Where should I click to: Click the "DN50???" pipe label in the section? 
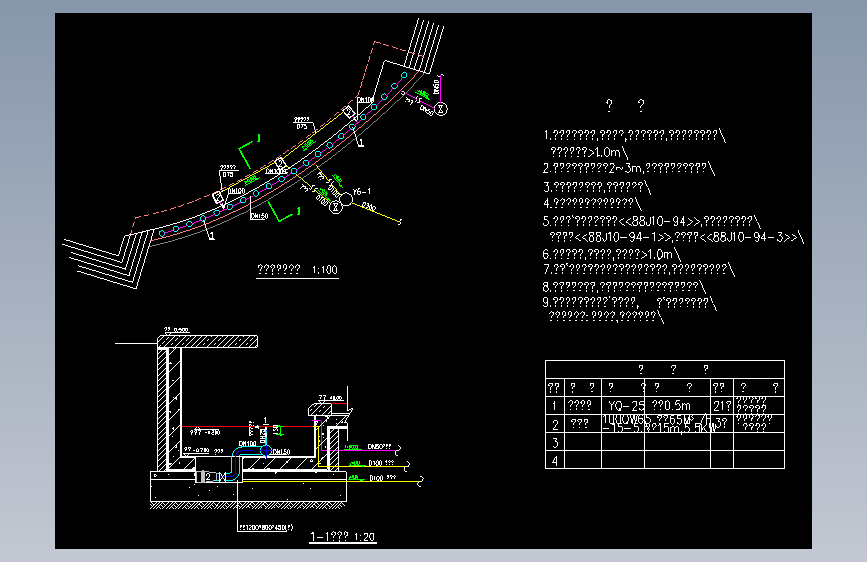379,447
